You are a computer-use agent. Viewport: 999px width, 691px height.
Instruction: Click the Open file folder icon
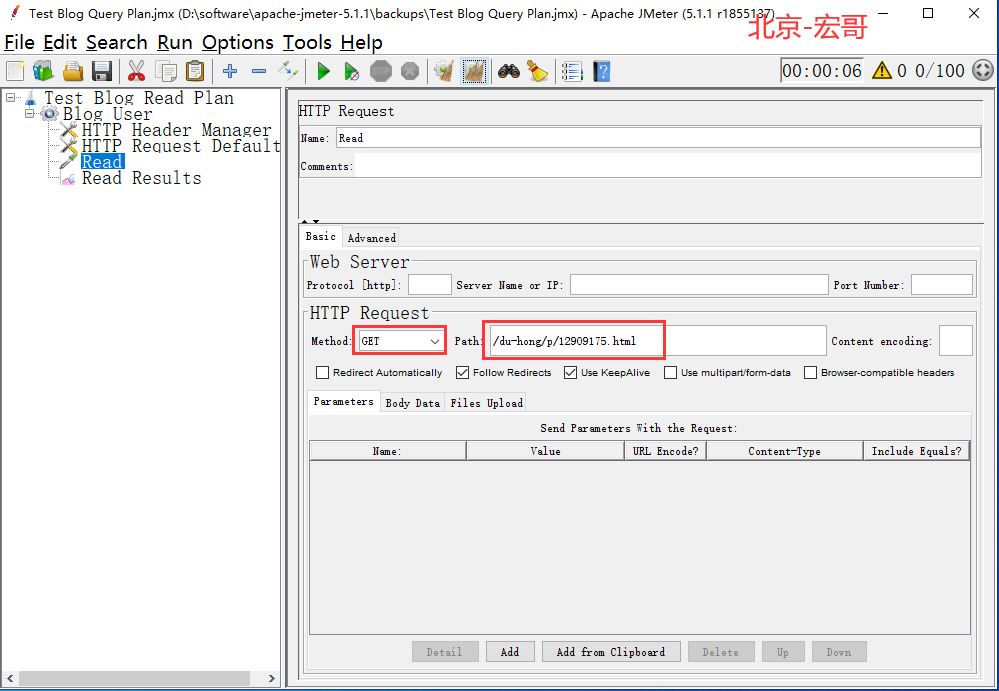tap(73, 71)
